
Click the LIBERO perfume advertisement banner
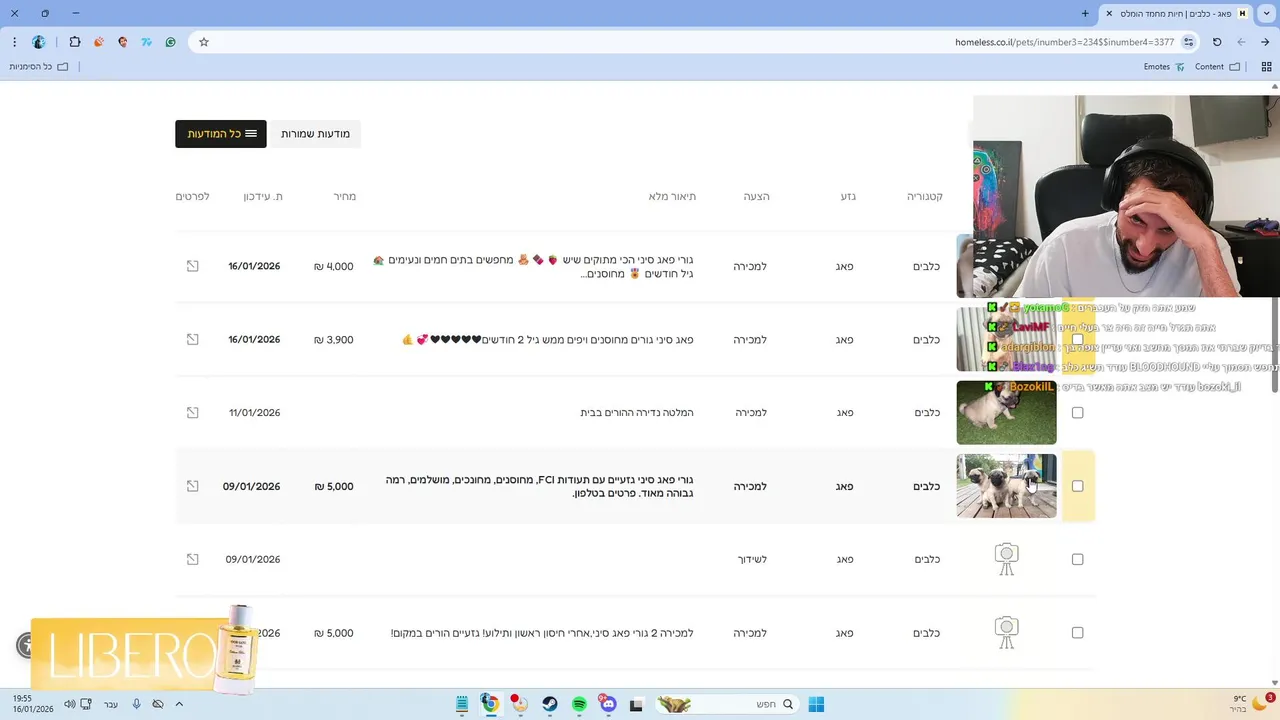[x=144, y=650]
